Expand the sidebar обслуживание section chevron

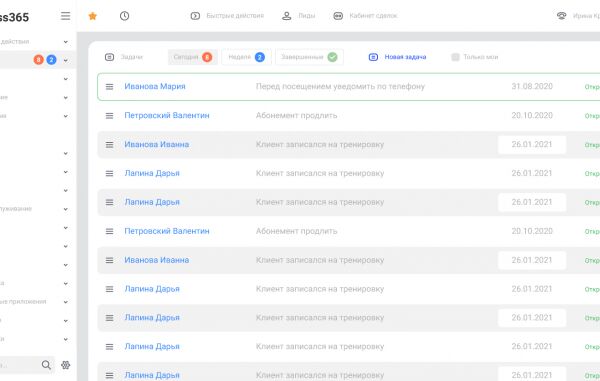pos(65,209)
